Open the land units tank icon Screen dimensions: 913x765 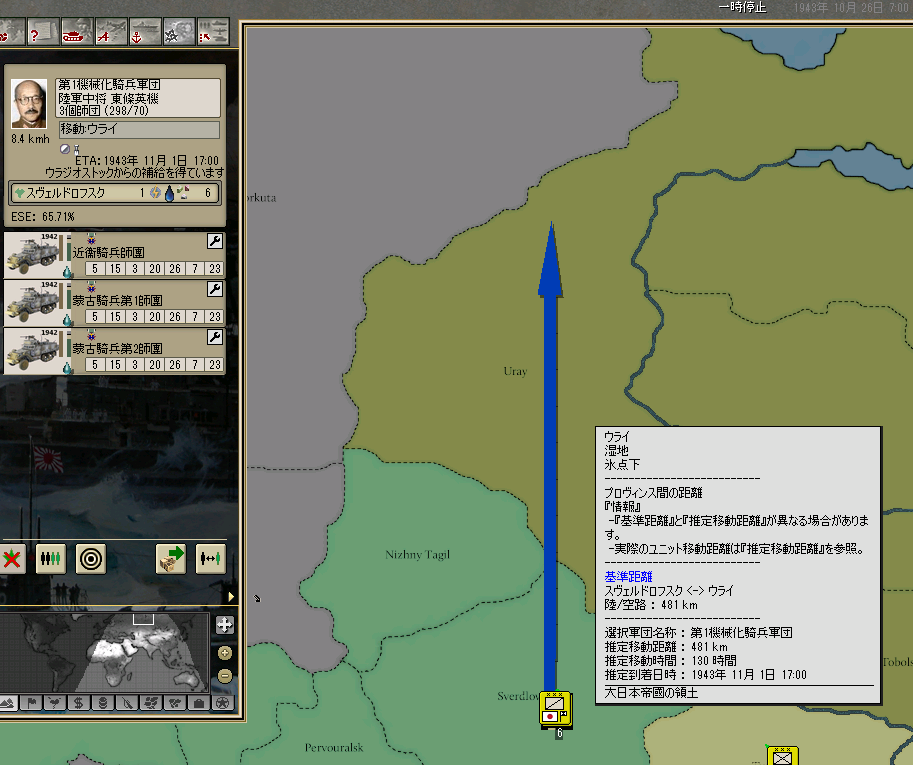coord(76,33)
